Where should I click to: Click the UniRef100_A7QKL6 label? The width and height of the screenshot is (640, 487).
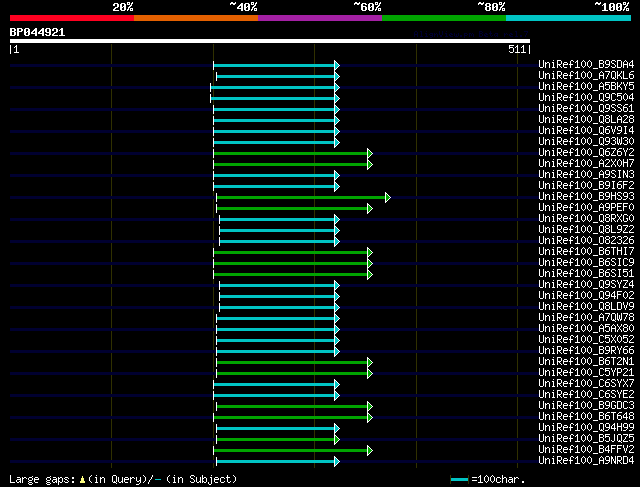586,76
